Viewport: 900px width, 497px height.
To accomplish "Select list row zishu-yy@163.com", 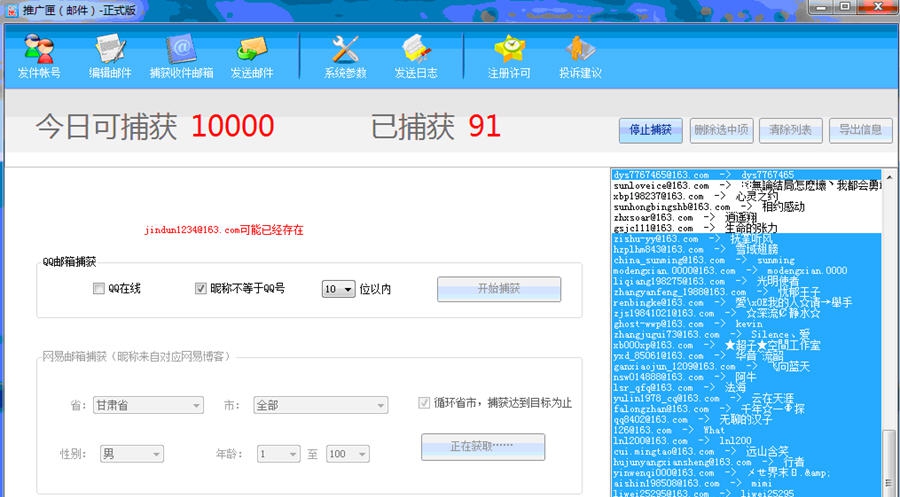I will point(746,239).
